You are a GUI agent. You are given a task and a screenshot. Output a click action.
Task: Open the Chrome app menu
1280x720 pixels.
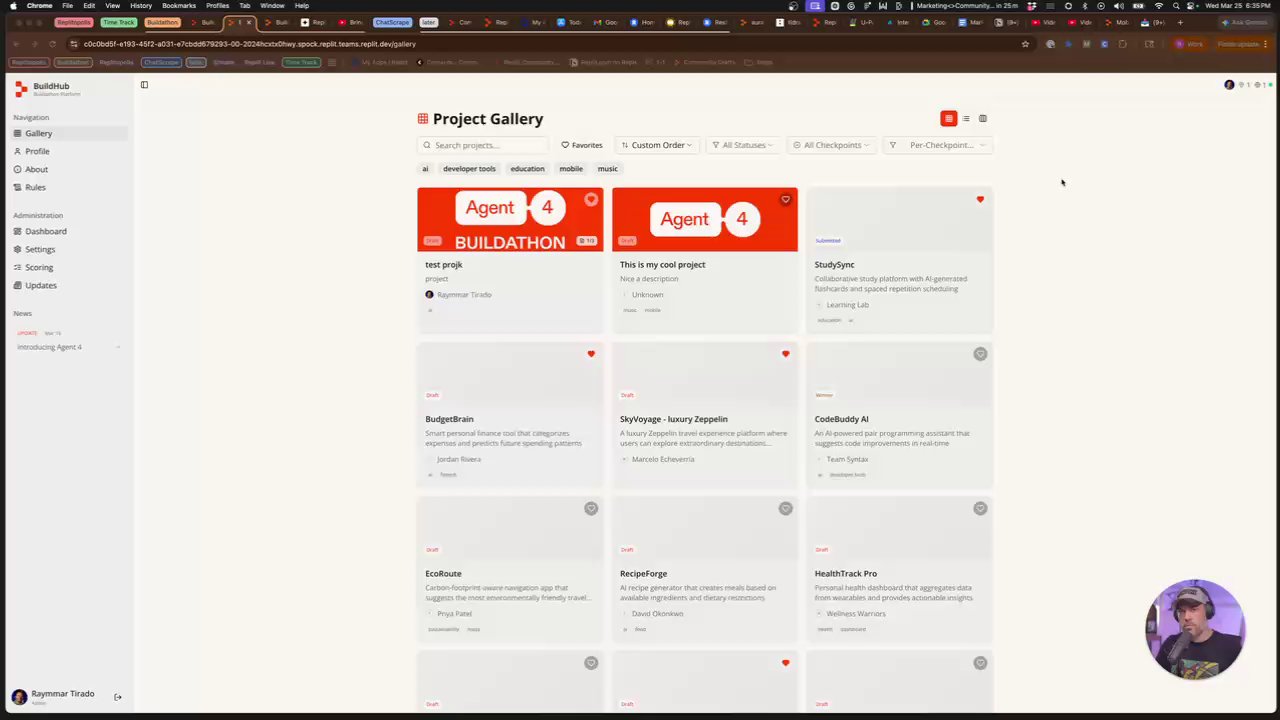40,6
